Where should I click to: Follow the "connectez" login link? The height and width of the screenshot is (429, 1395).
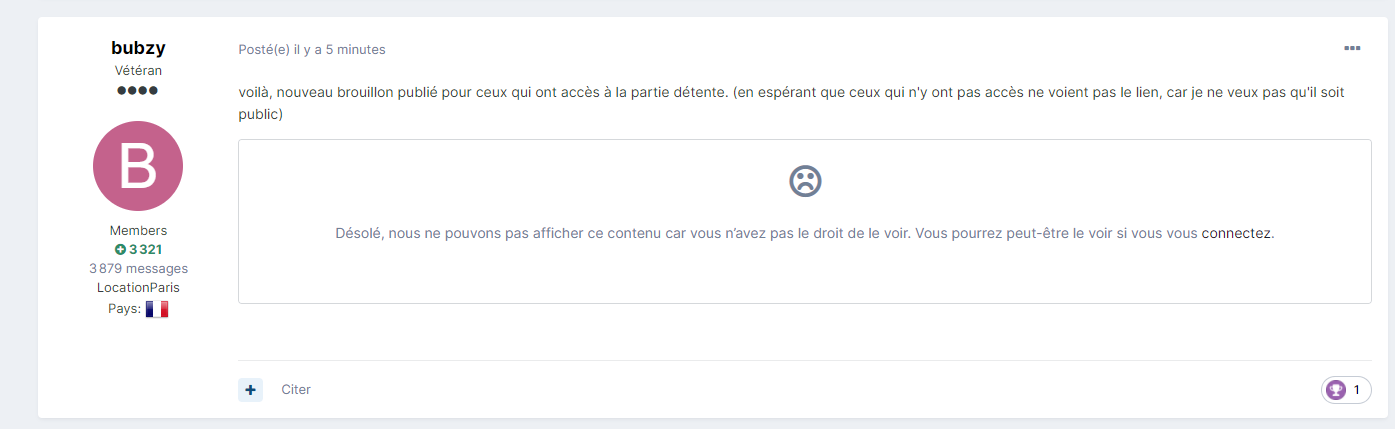(1236, 233)
